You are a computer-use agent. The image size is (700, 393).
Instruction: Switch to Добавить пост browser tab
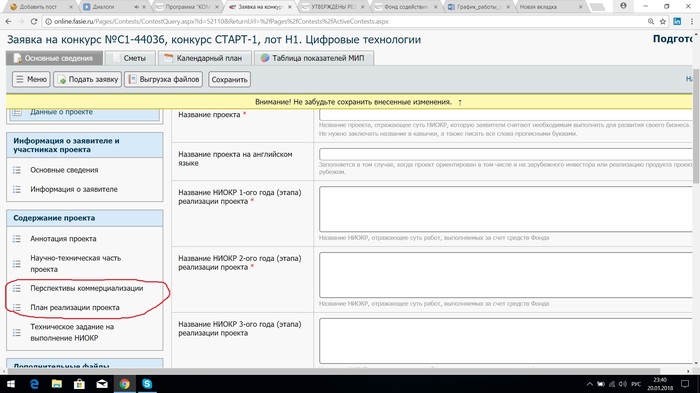tap(41, 7)
